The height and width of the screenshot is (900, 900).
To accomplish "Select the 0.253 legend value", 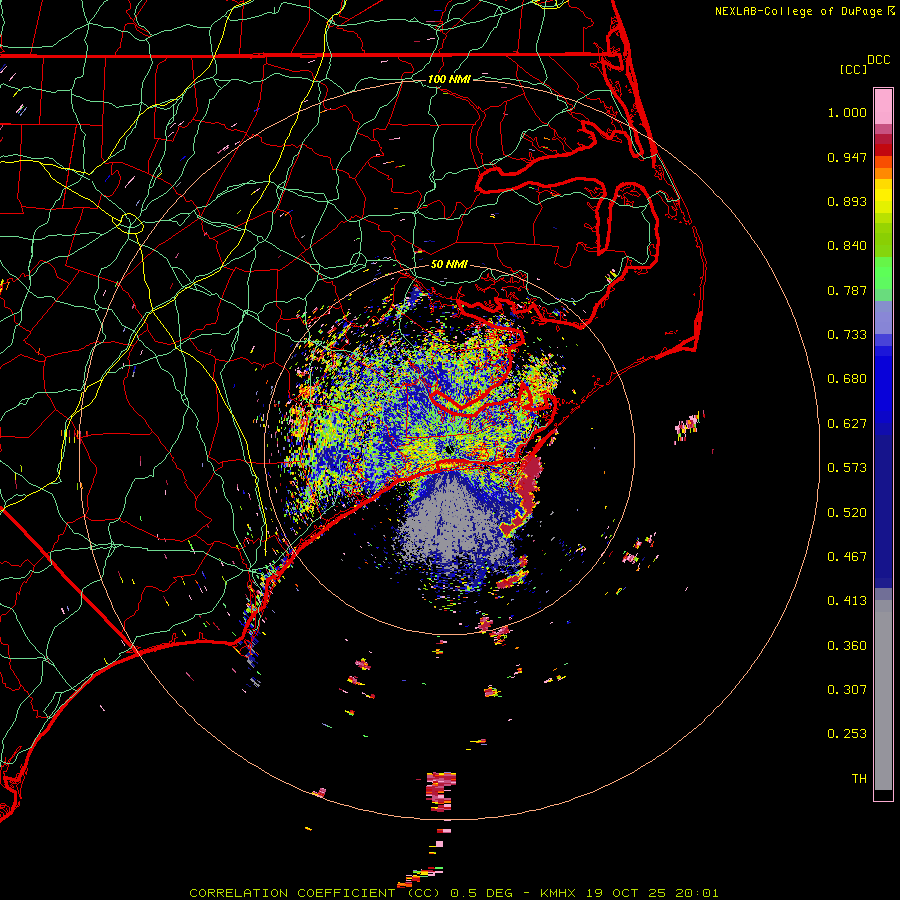I will (847, 734).
